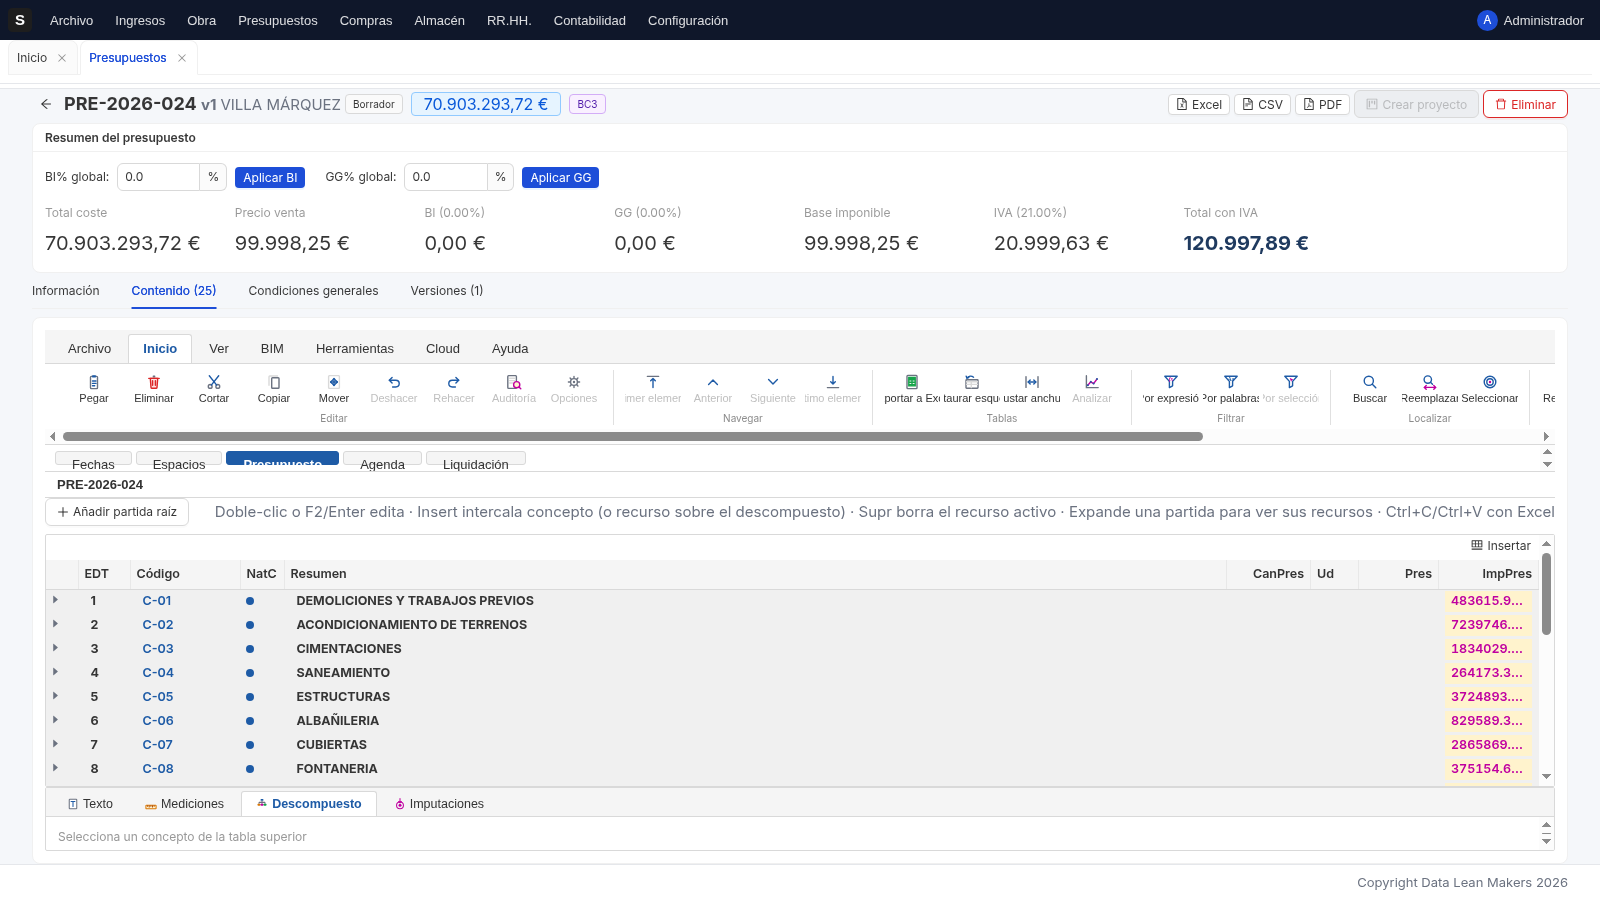The image size is (1600, 900).
Task: Expand row C-08 FONTANERIA
Action: [x=55, y=768]
